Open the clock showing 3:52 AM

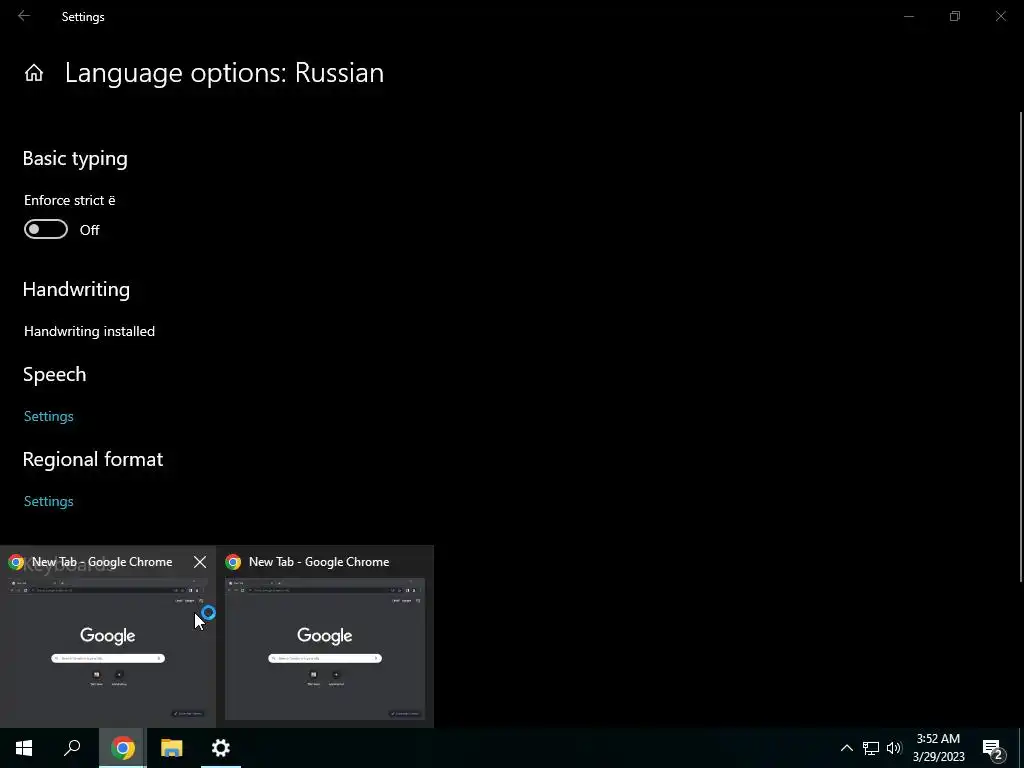(938, 748)
